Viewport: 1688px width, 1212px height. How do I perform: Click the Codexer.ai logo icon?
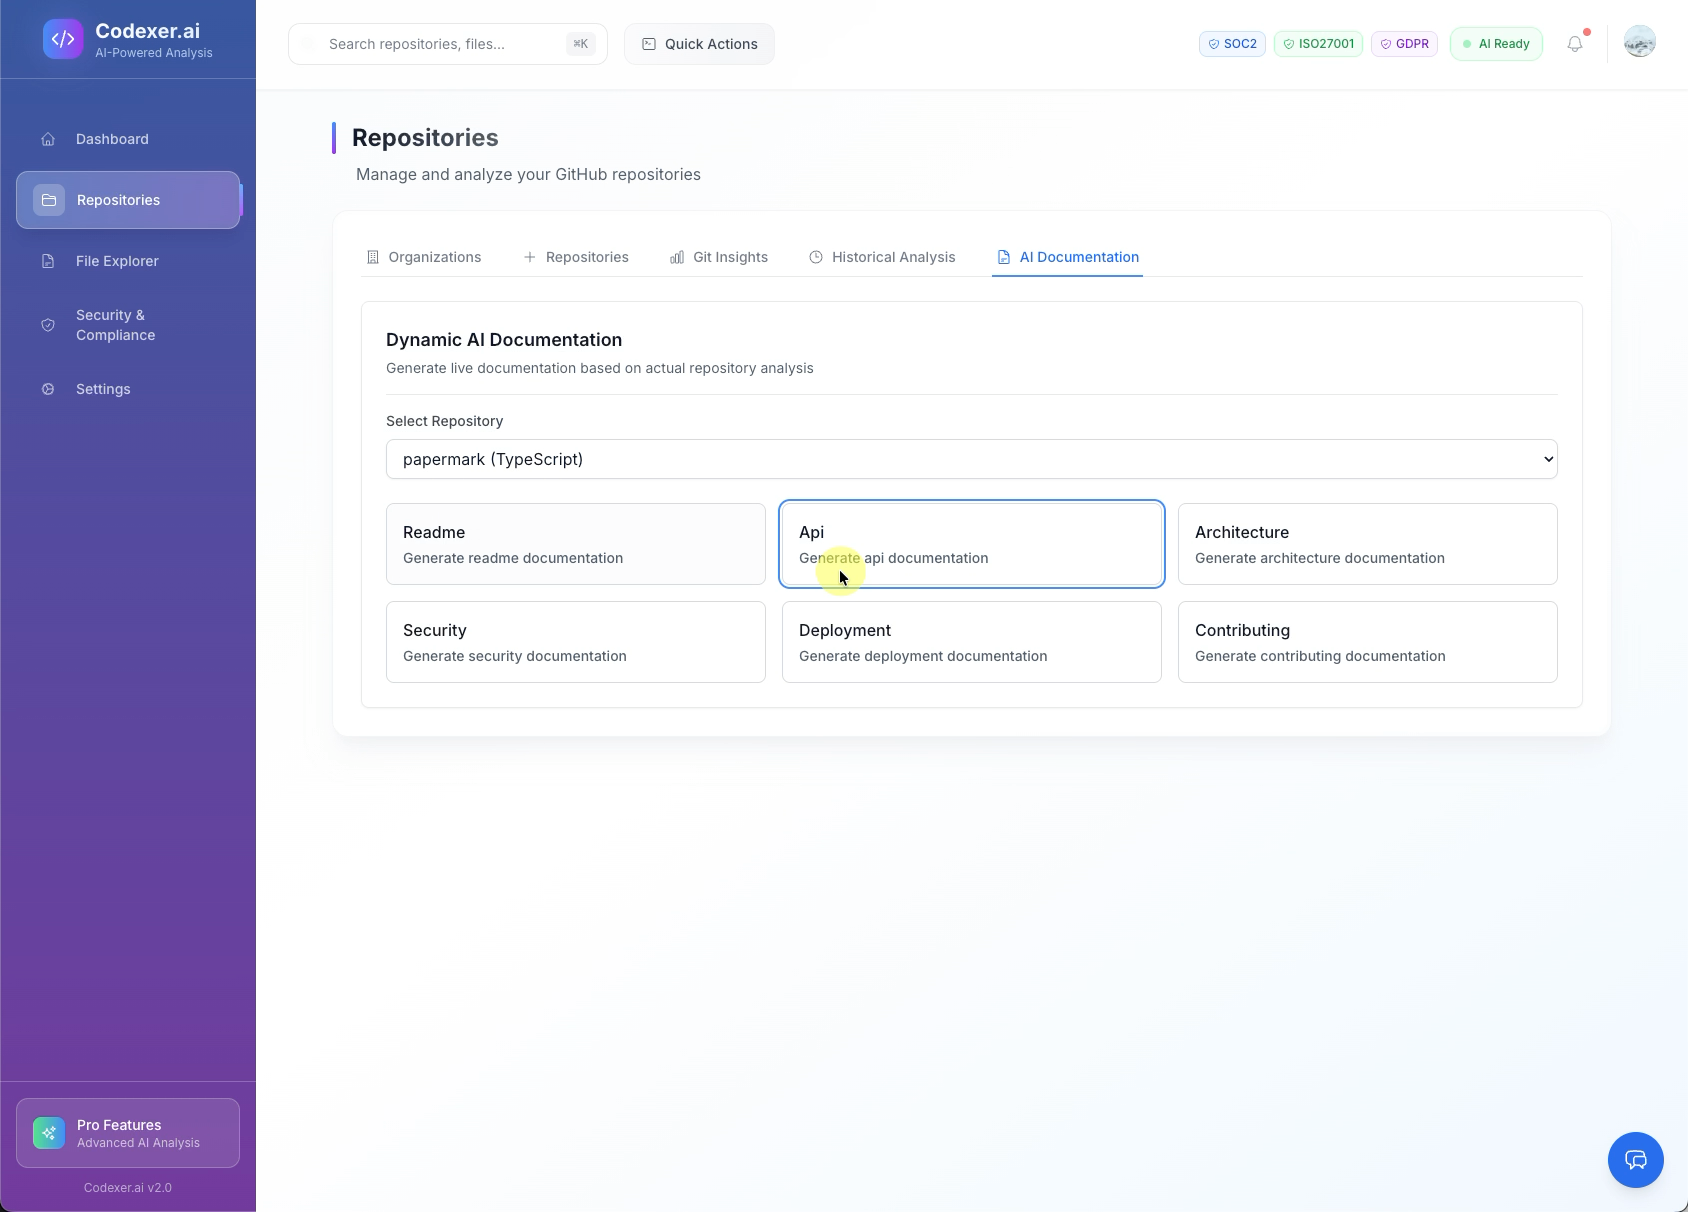click(x=63, y=39)
